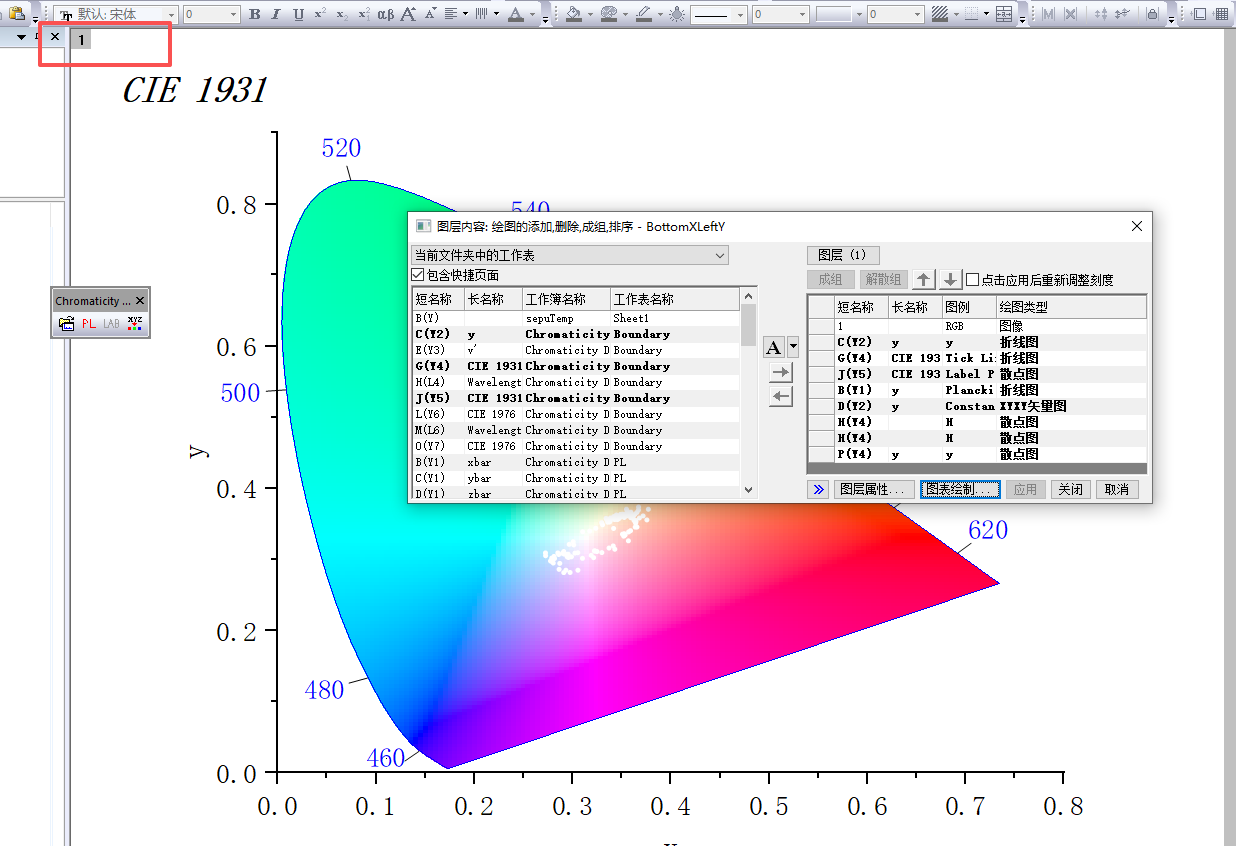Open the import-worksheet icon in Chromaticity toolbar
This screenshot has width=1236, height=846.
pyautogui.click(x=67, y=323)
